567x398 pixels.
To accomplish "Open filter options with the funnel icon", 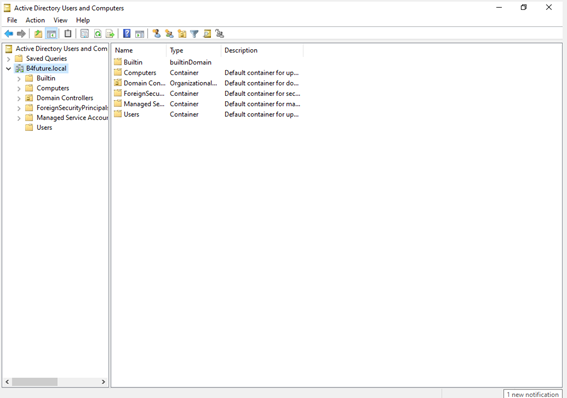I will pos(194,34).
